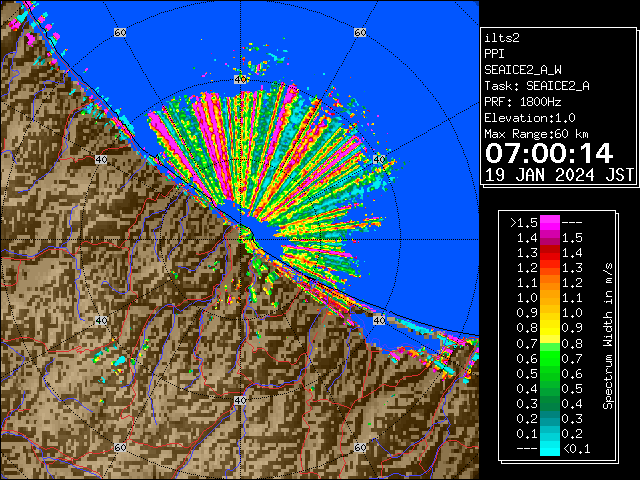Image resolution: width=640 pixels, height=480 pixels.
Task: Click the cyan <0.1 legend color swatch
Action: pyautogui.click(x=550, y=448)
